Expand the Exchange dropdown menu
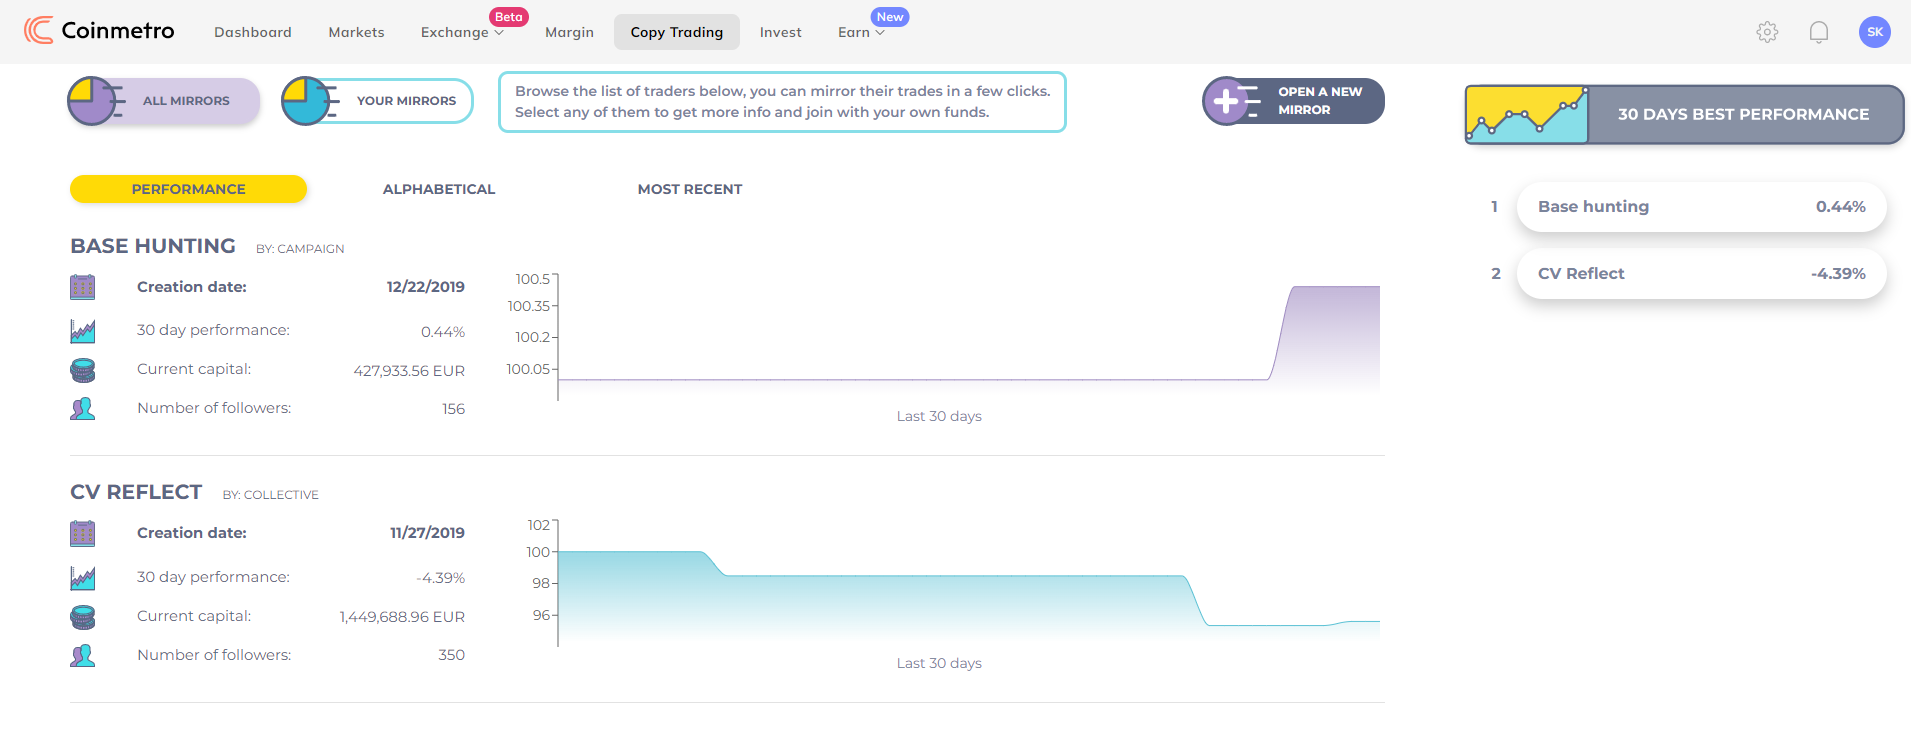This screenshot has height=748, width=1911. point(462,32)
